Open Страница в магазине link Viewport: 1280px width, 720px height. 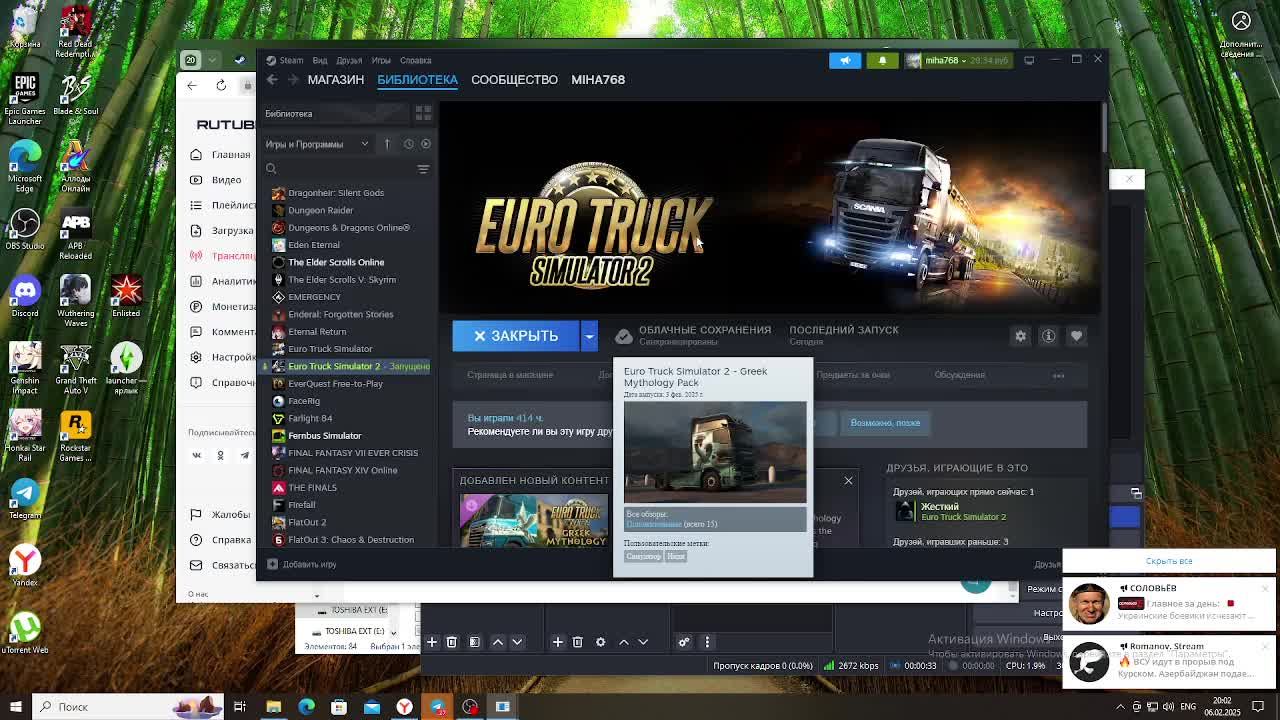tap(510, 375)
